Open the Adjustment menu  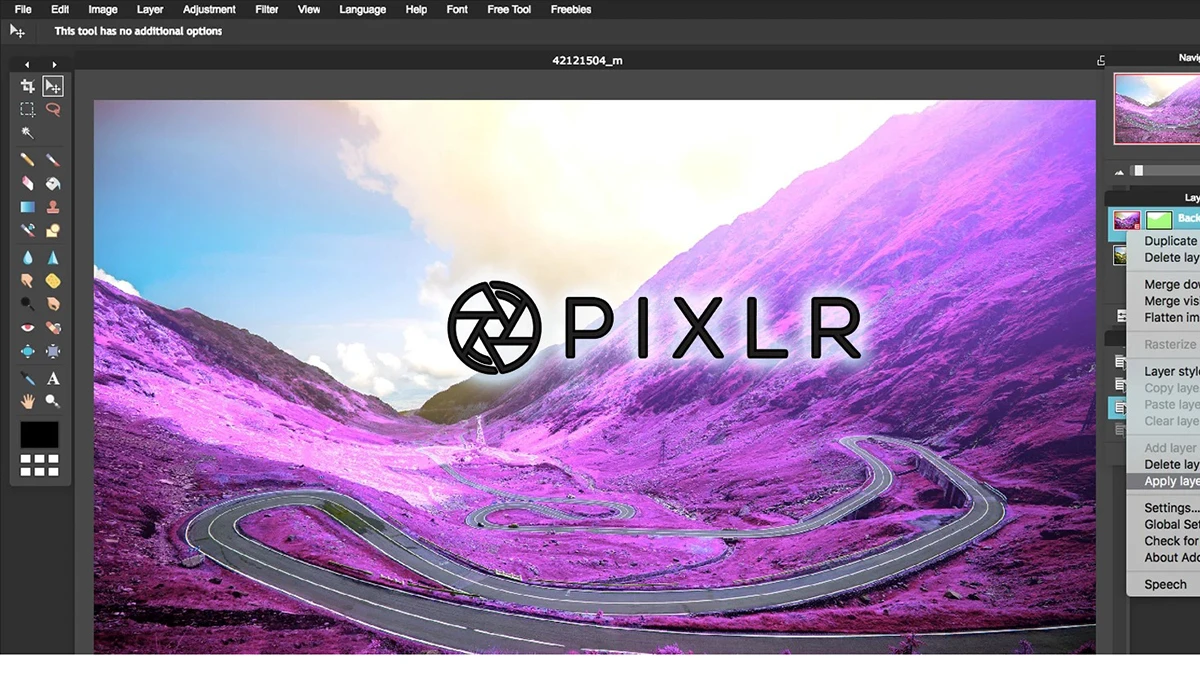point(209,9)
